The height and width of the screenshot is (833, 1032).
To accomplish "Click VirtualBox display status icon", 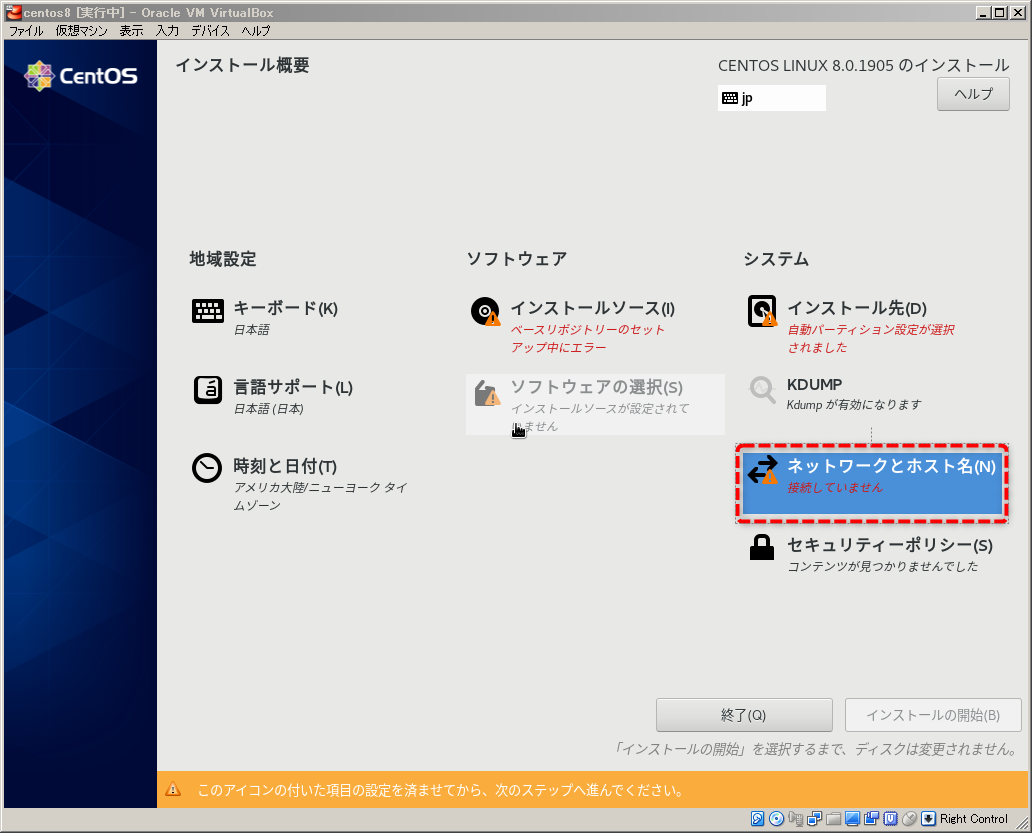I will point(852,819).
